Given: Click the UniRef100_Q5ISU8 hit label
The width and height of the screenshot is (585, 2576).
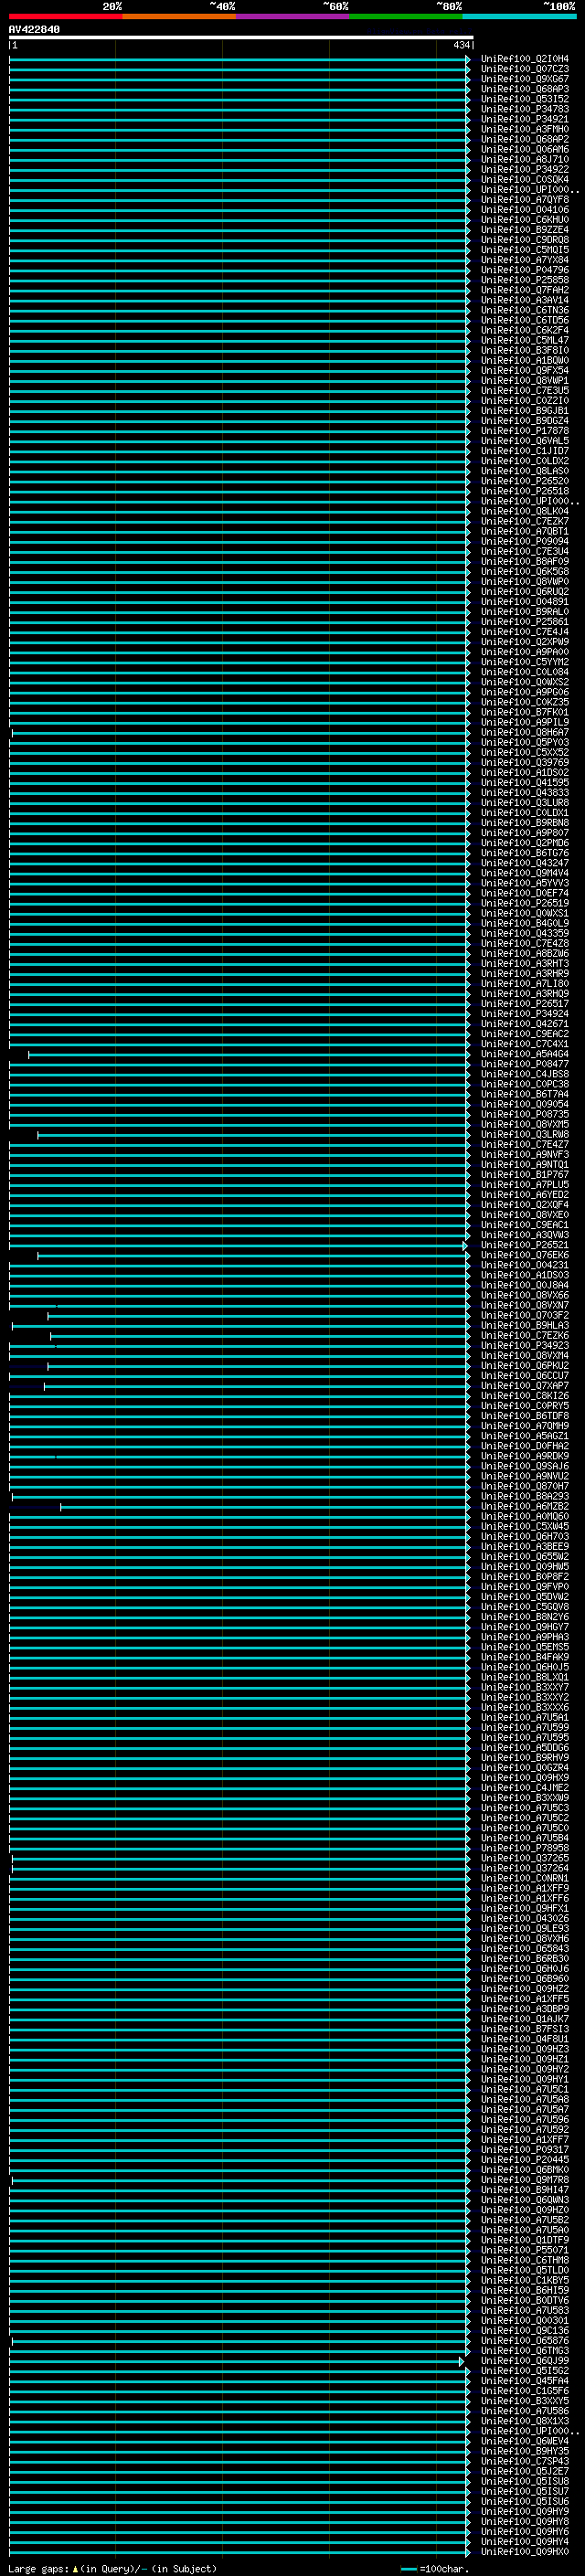Looking at the screenshot, I should (525, 2481).
